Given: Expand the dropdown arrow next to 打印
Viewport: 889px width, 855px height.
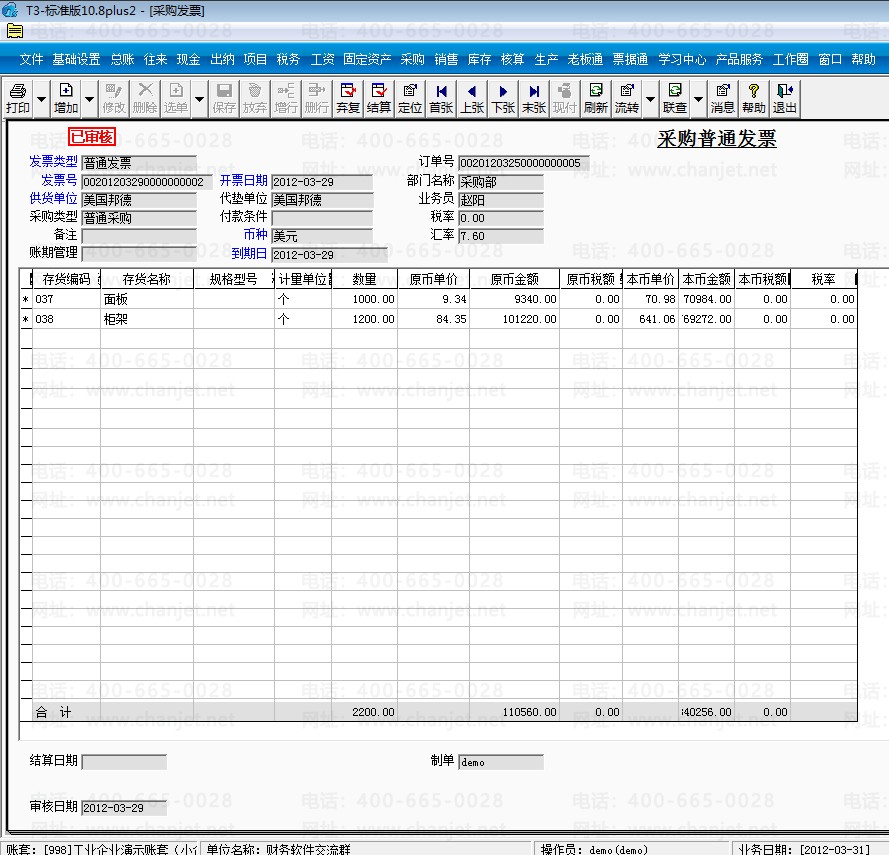Looking at the screenshot, I should (41, 99).
